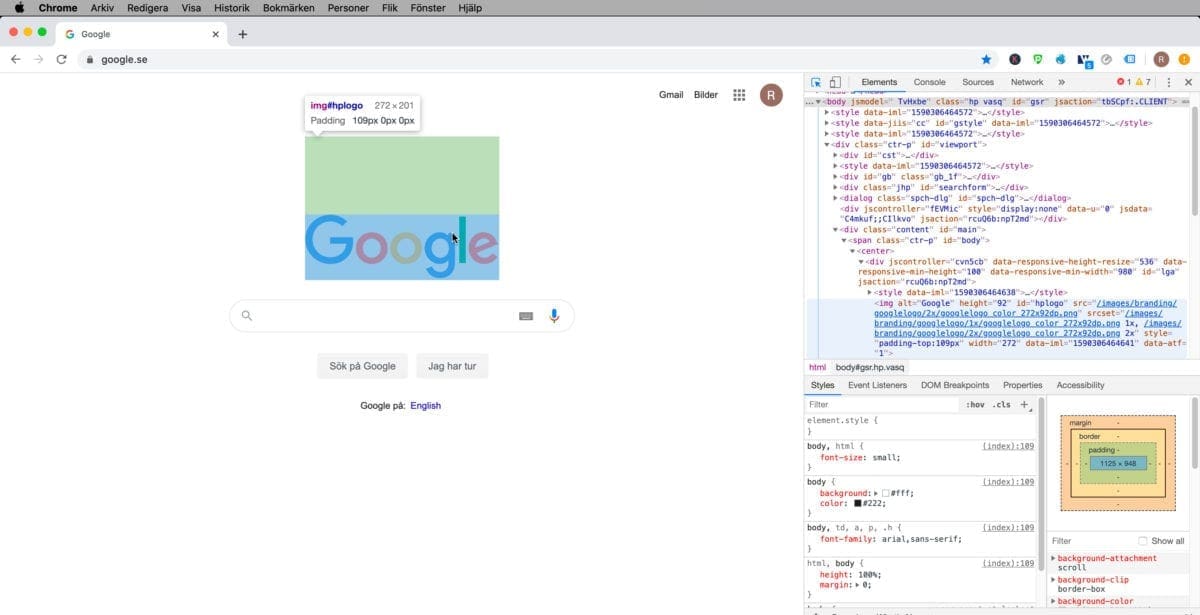Click the magnifier icon in search box
Image resolution: width=1200 pixels, height=615 pixels.
coord(247,316)
